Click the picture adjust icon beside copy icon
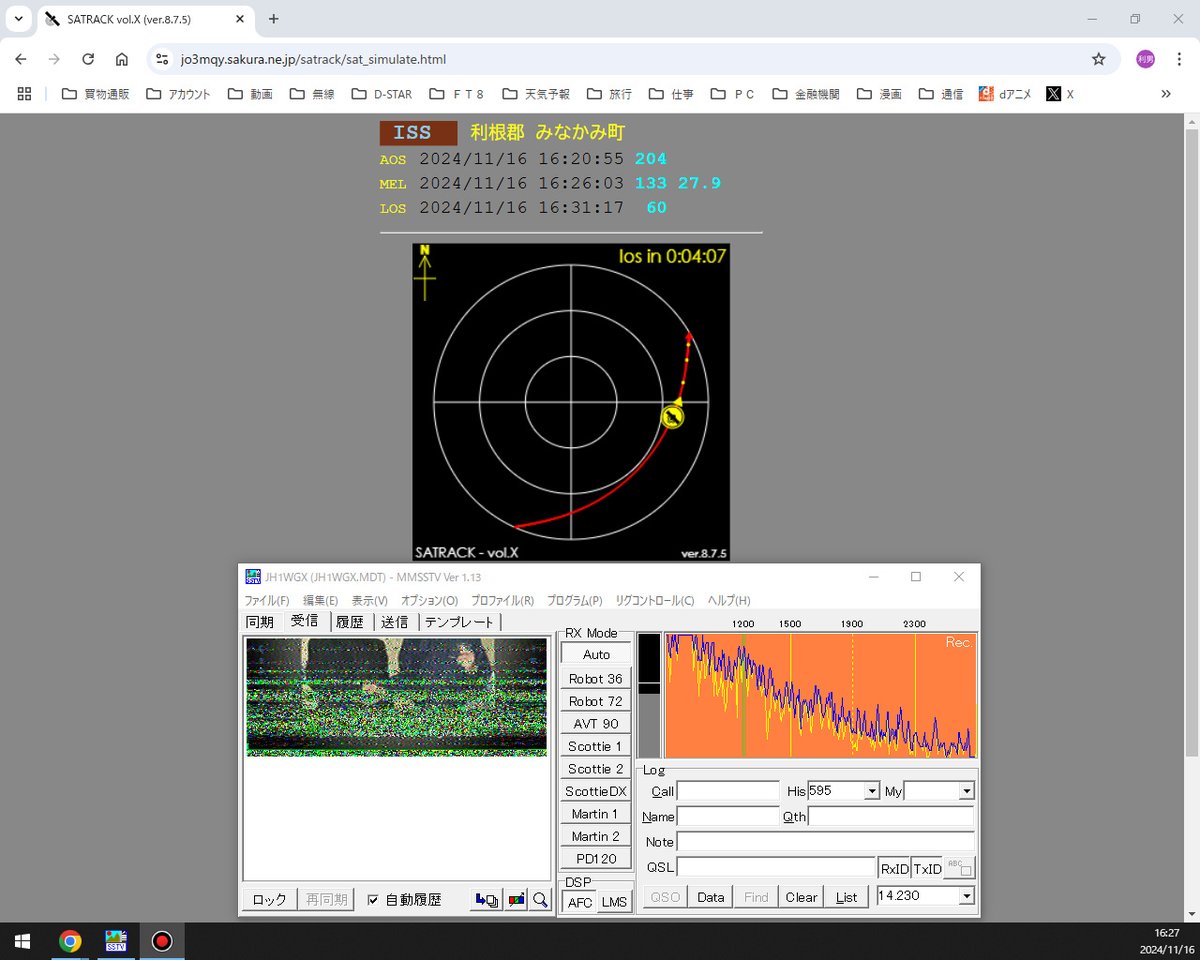The image size is (1200, 960). 516,899
